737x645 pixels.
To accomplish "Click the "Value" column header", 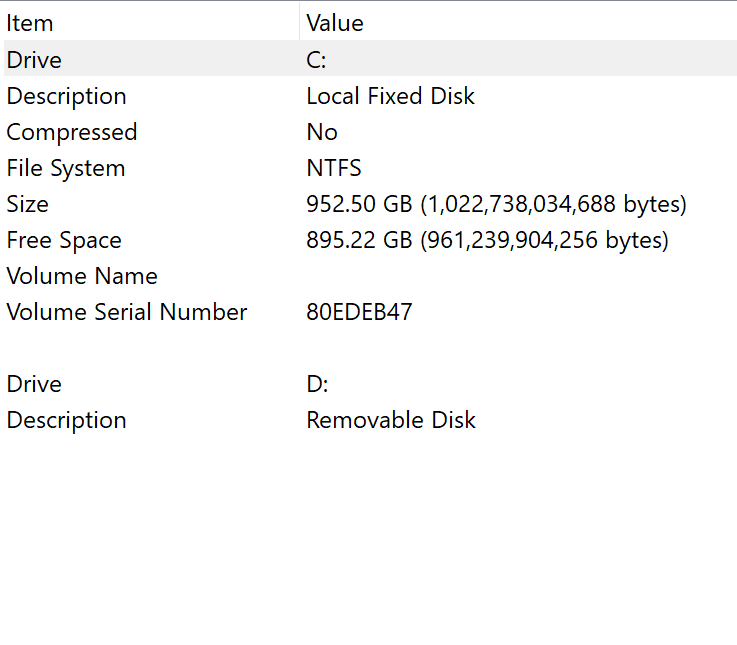I will point(335,23).
